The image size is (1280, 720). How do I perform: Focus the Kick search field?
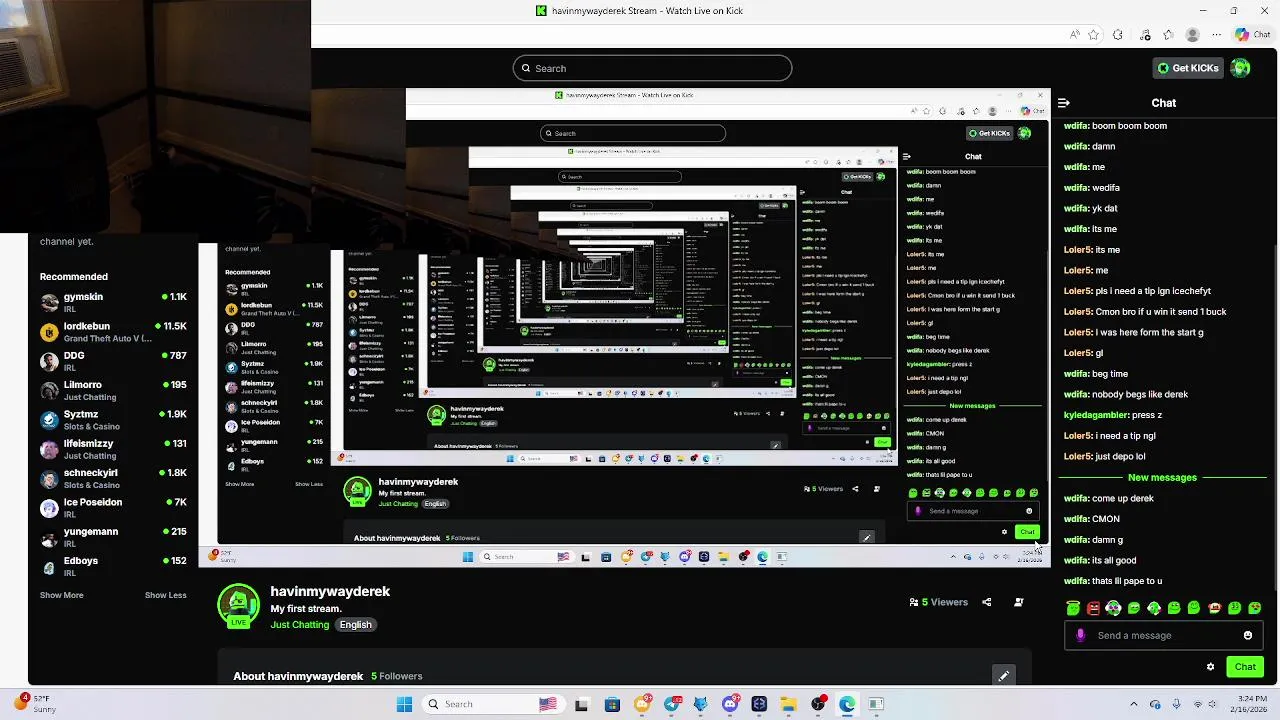pos(652,68)
